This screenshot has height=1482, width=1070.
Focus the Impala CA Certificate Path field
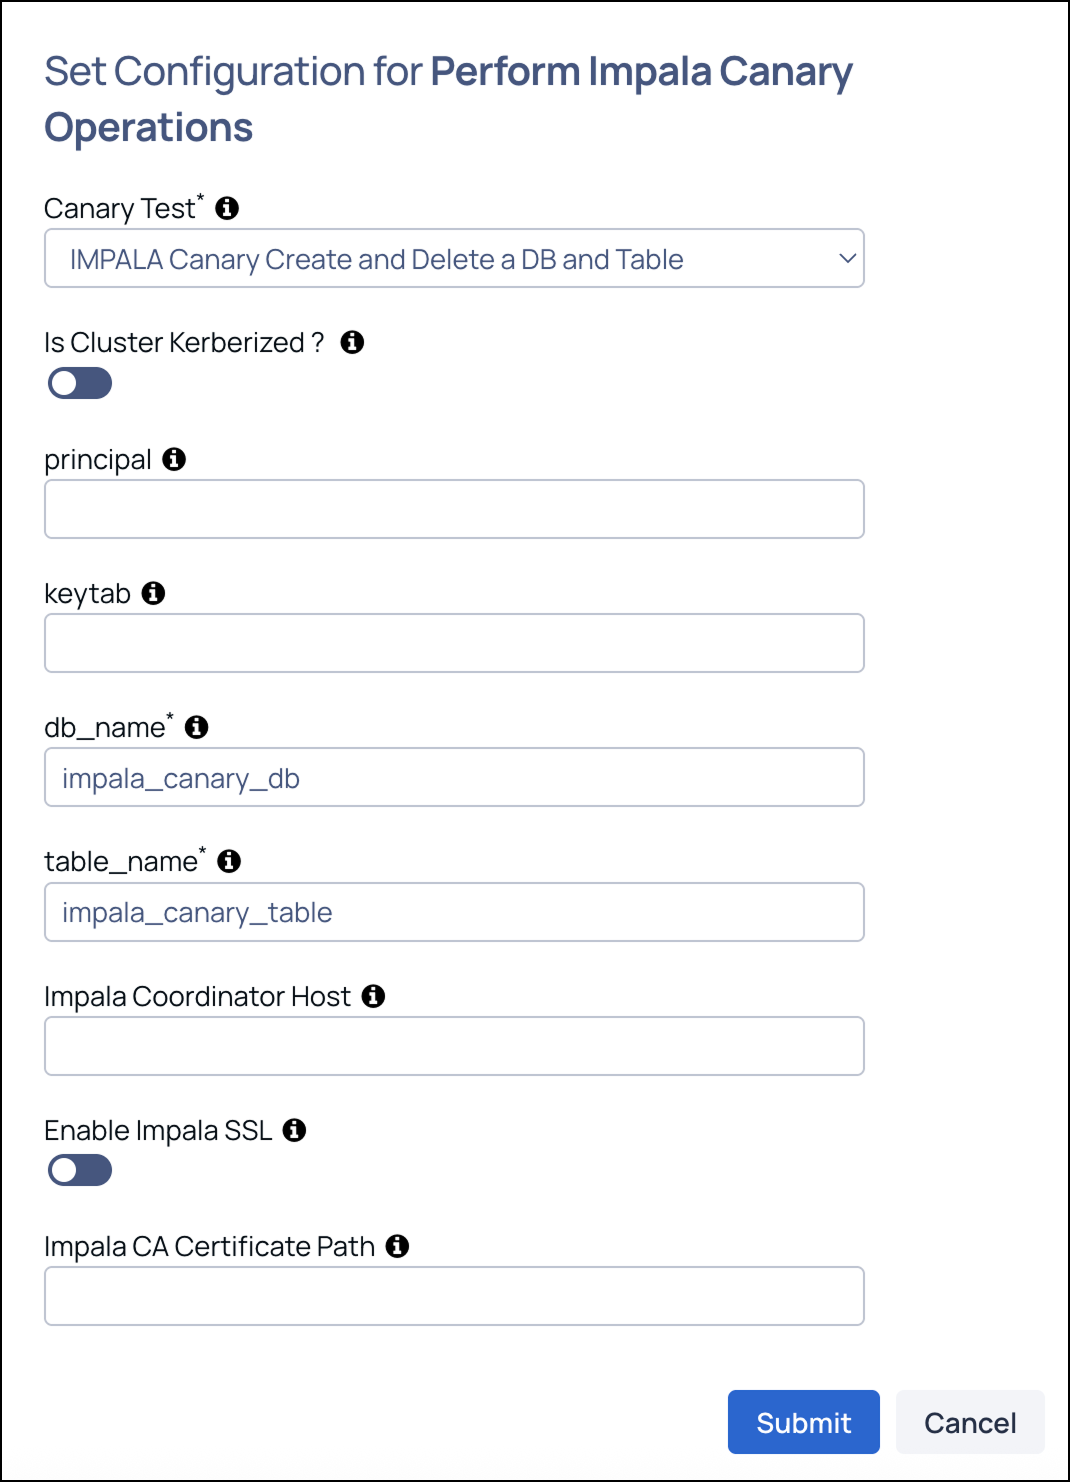pos(454,1296)
